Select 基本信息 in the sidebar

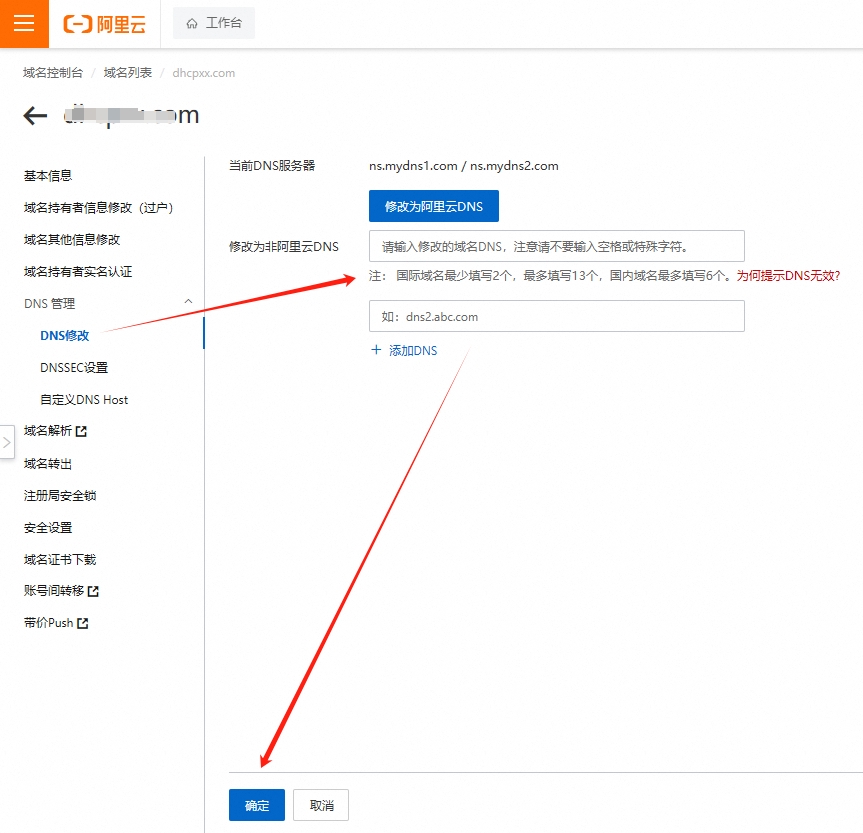[x=48, y=176]
